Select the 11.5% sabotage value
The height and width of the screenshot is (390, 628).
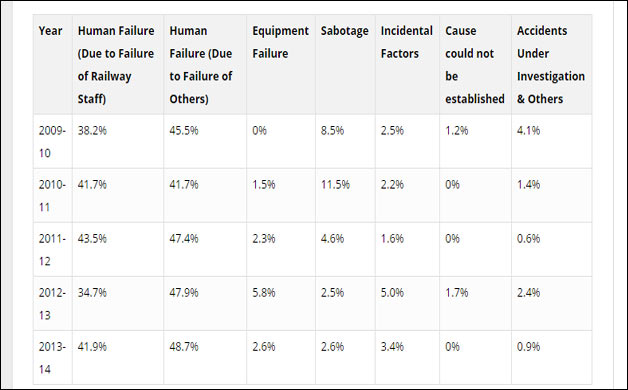335,185
